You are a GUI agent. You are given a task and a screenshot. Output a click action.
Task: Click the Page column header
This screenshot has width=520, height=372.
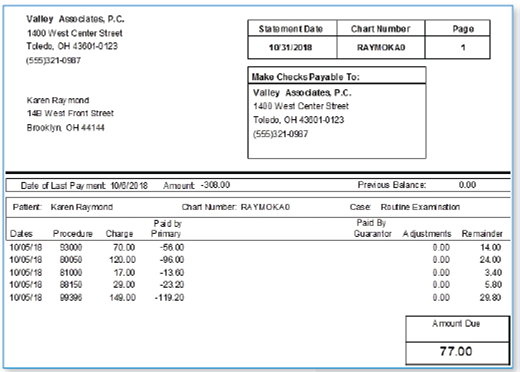tap(463, 29)
